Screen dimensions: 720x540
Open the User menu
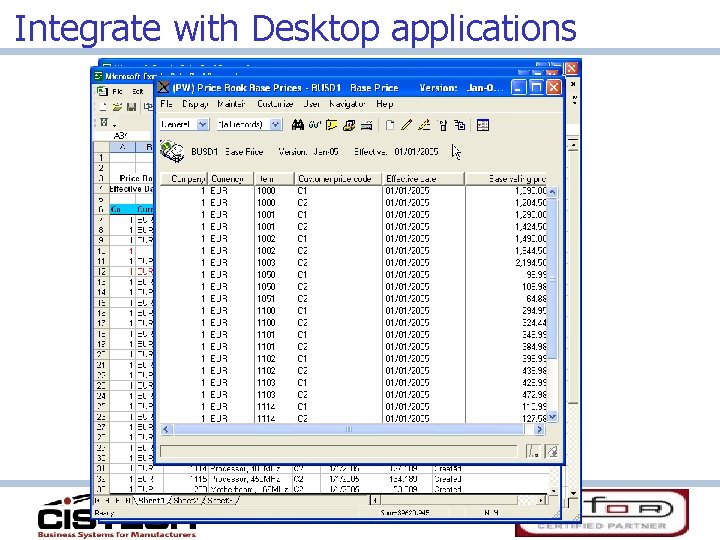click(311, 104)
